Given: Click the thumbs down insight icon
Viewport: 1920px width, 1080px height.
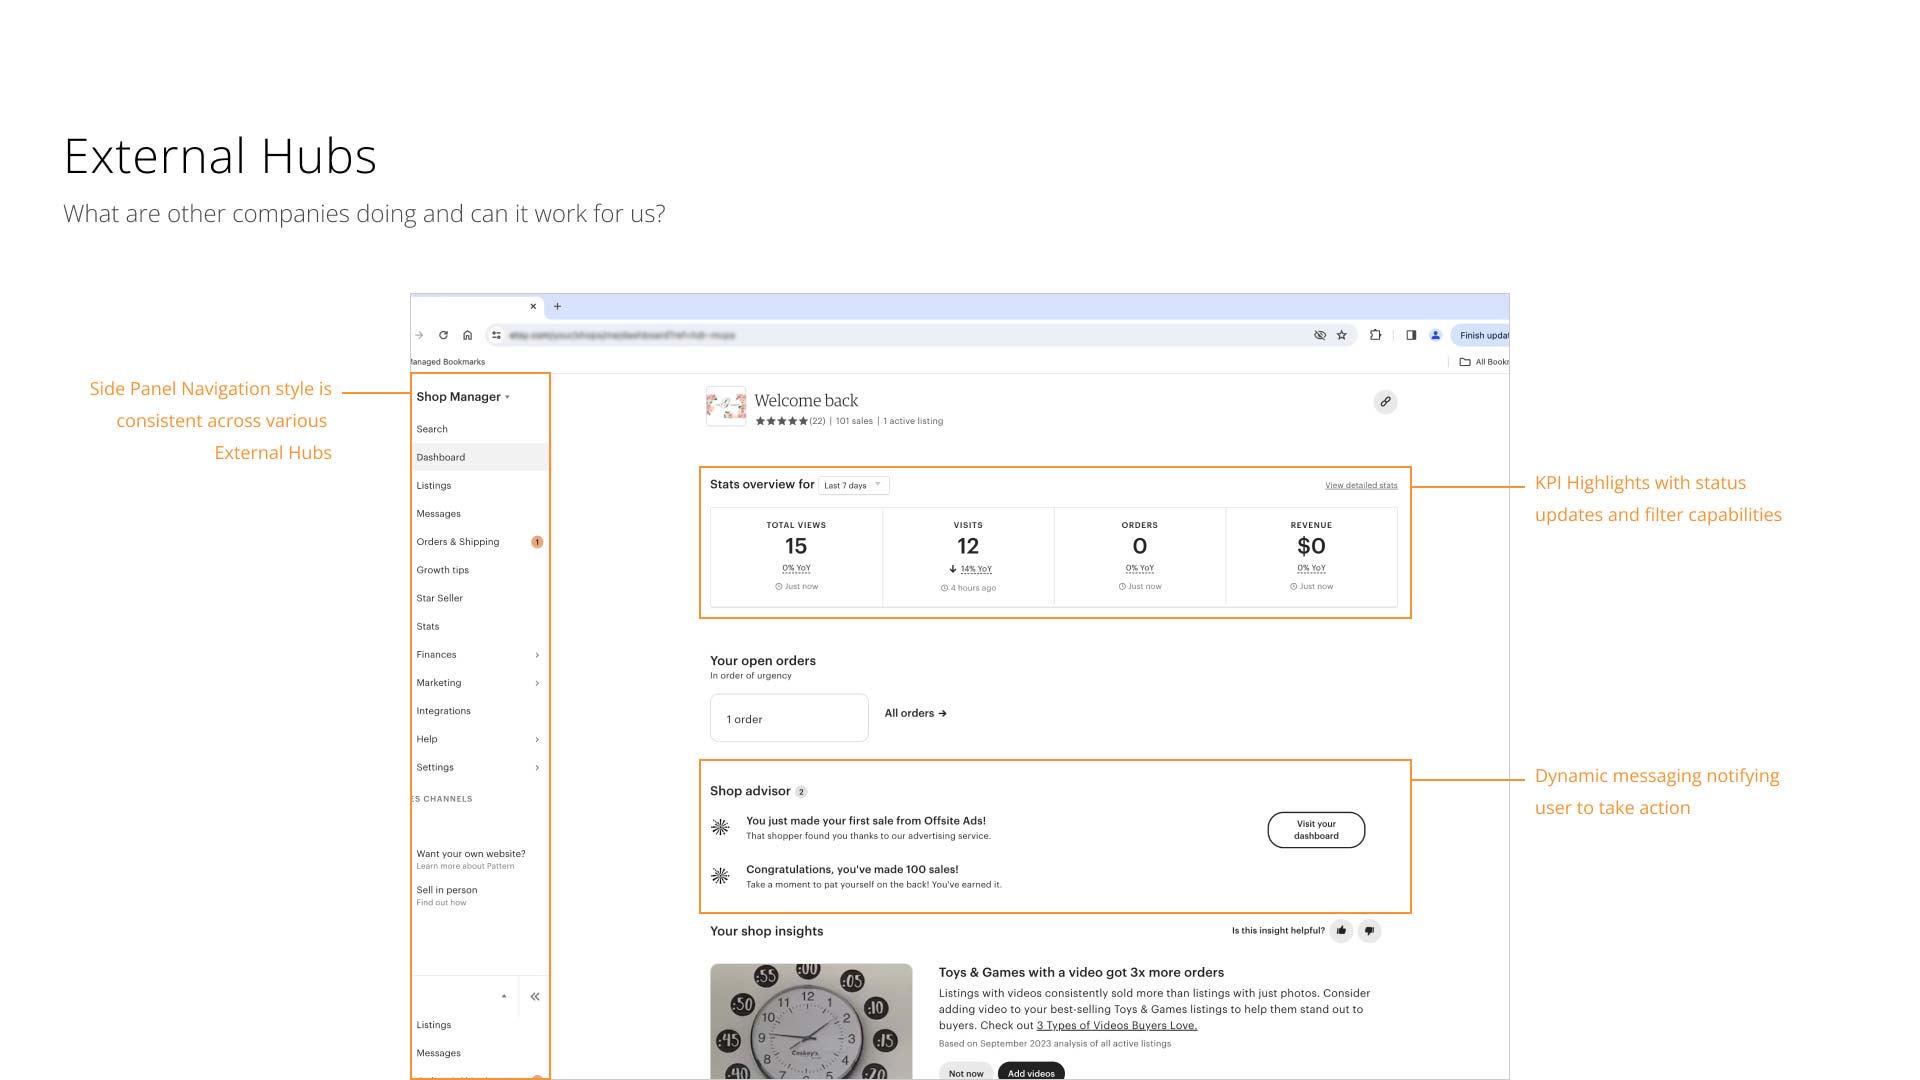Looking at the screenshot, I should tap(1369, 931).
